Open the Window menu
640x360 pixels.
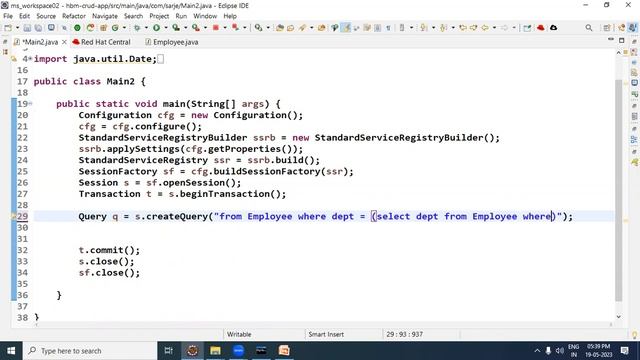coord(205,16)
